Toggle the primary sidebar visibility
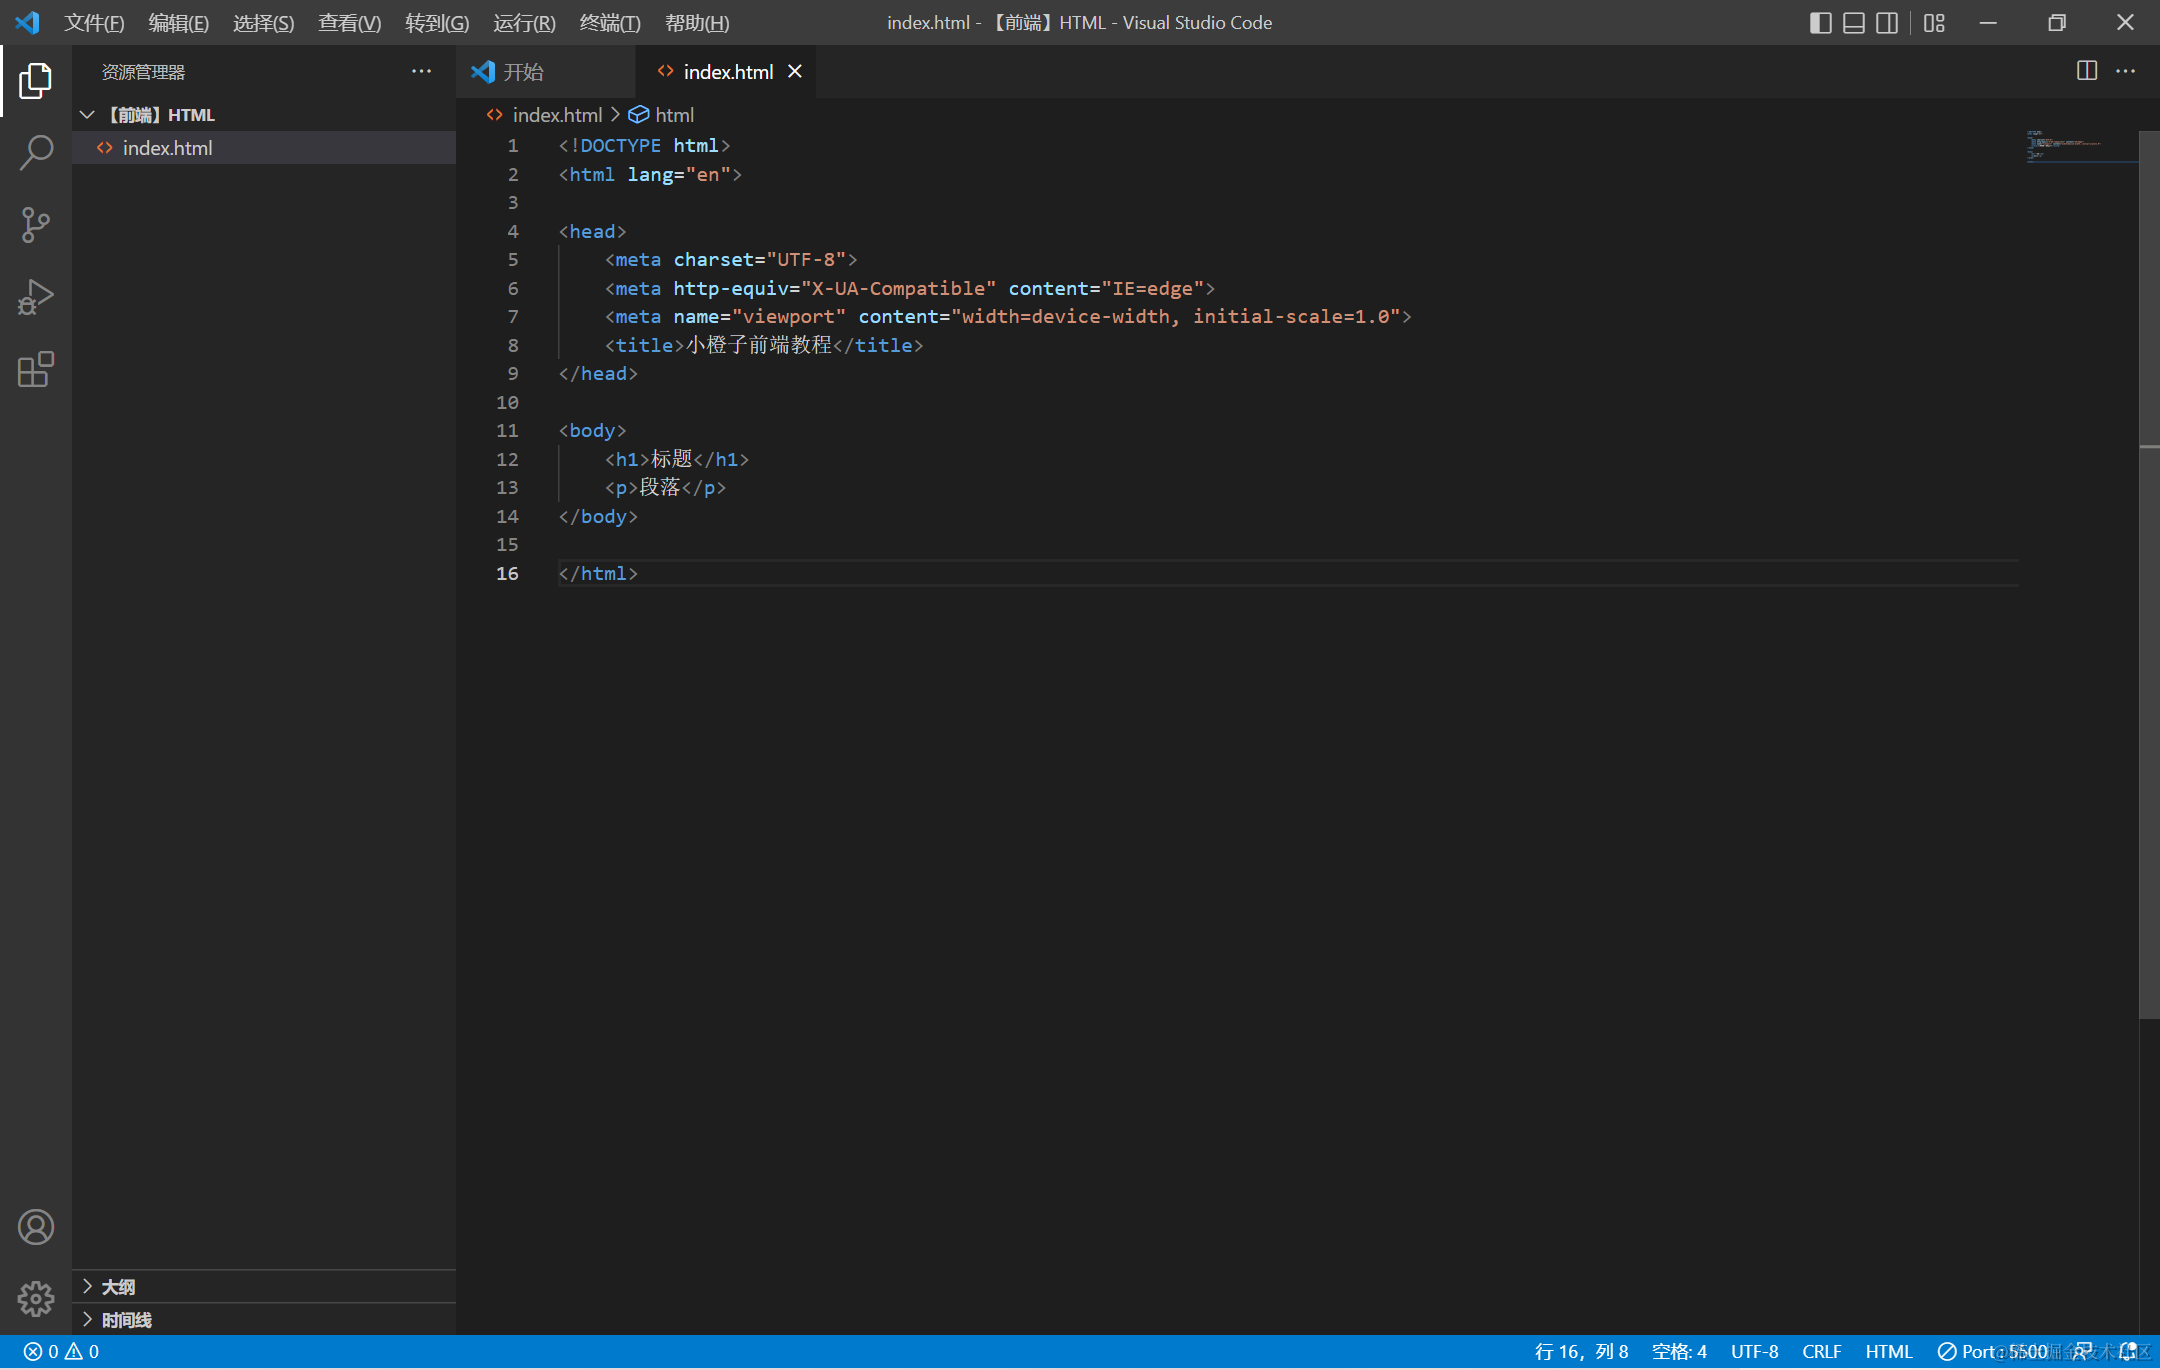The image size is (2160, 1370). click(1820, 23)
